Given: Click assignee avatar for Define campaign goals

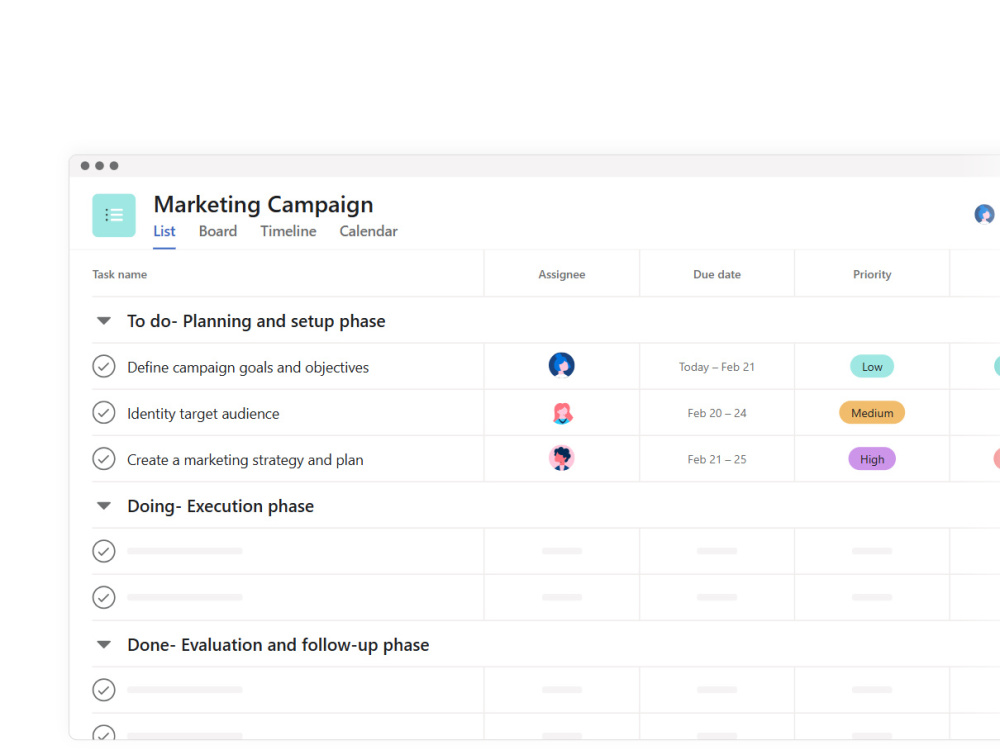Looking at the screenshot, I should click(561, 365).
